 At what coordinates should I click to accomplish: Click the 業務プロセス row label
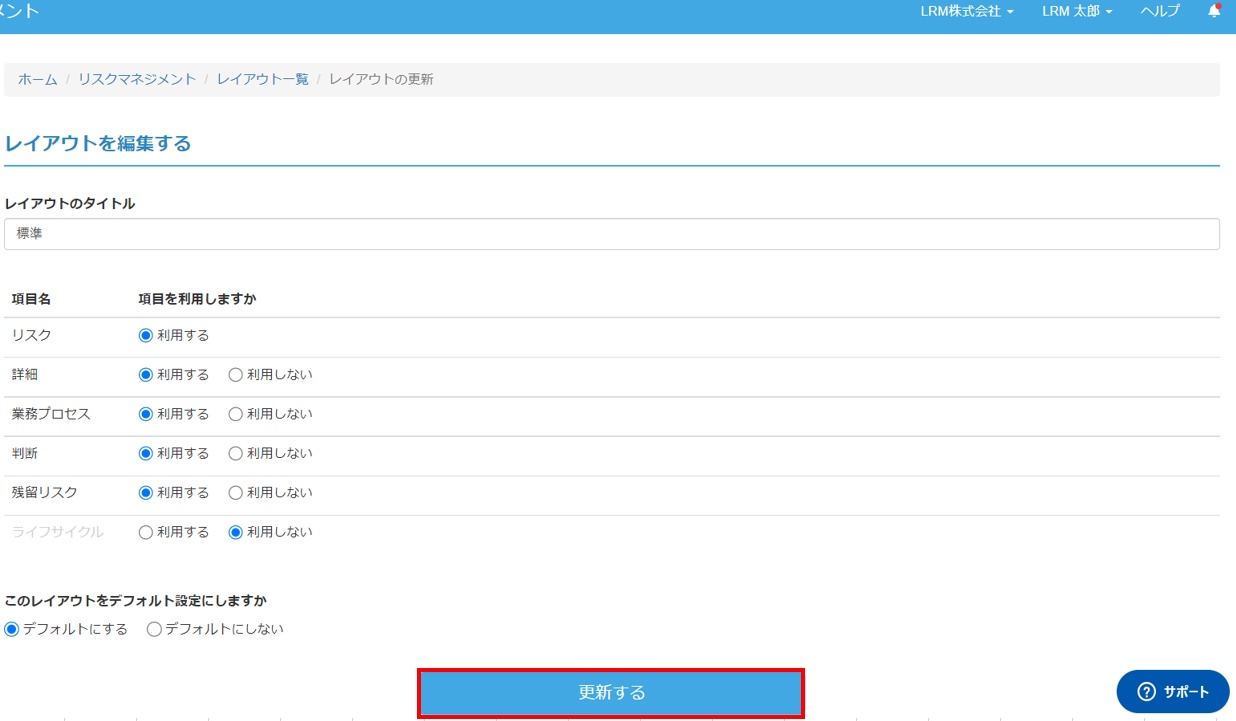point(51,414)
